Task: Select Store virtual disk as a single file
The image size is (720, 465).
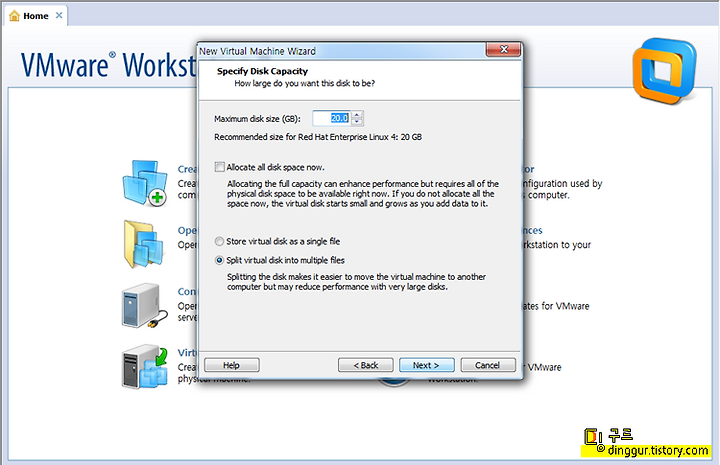Action: pos(219,241)
